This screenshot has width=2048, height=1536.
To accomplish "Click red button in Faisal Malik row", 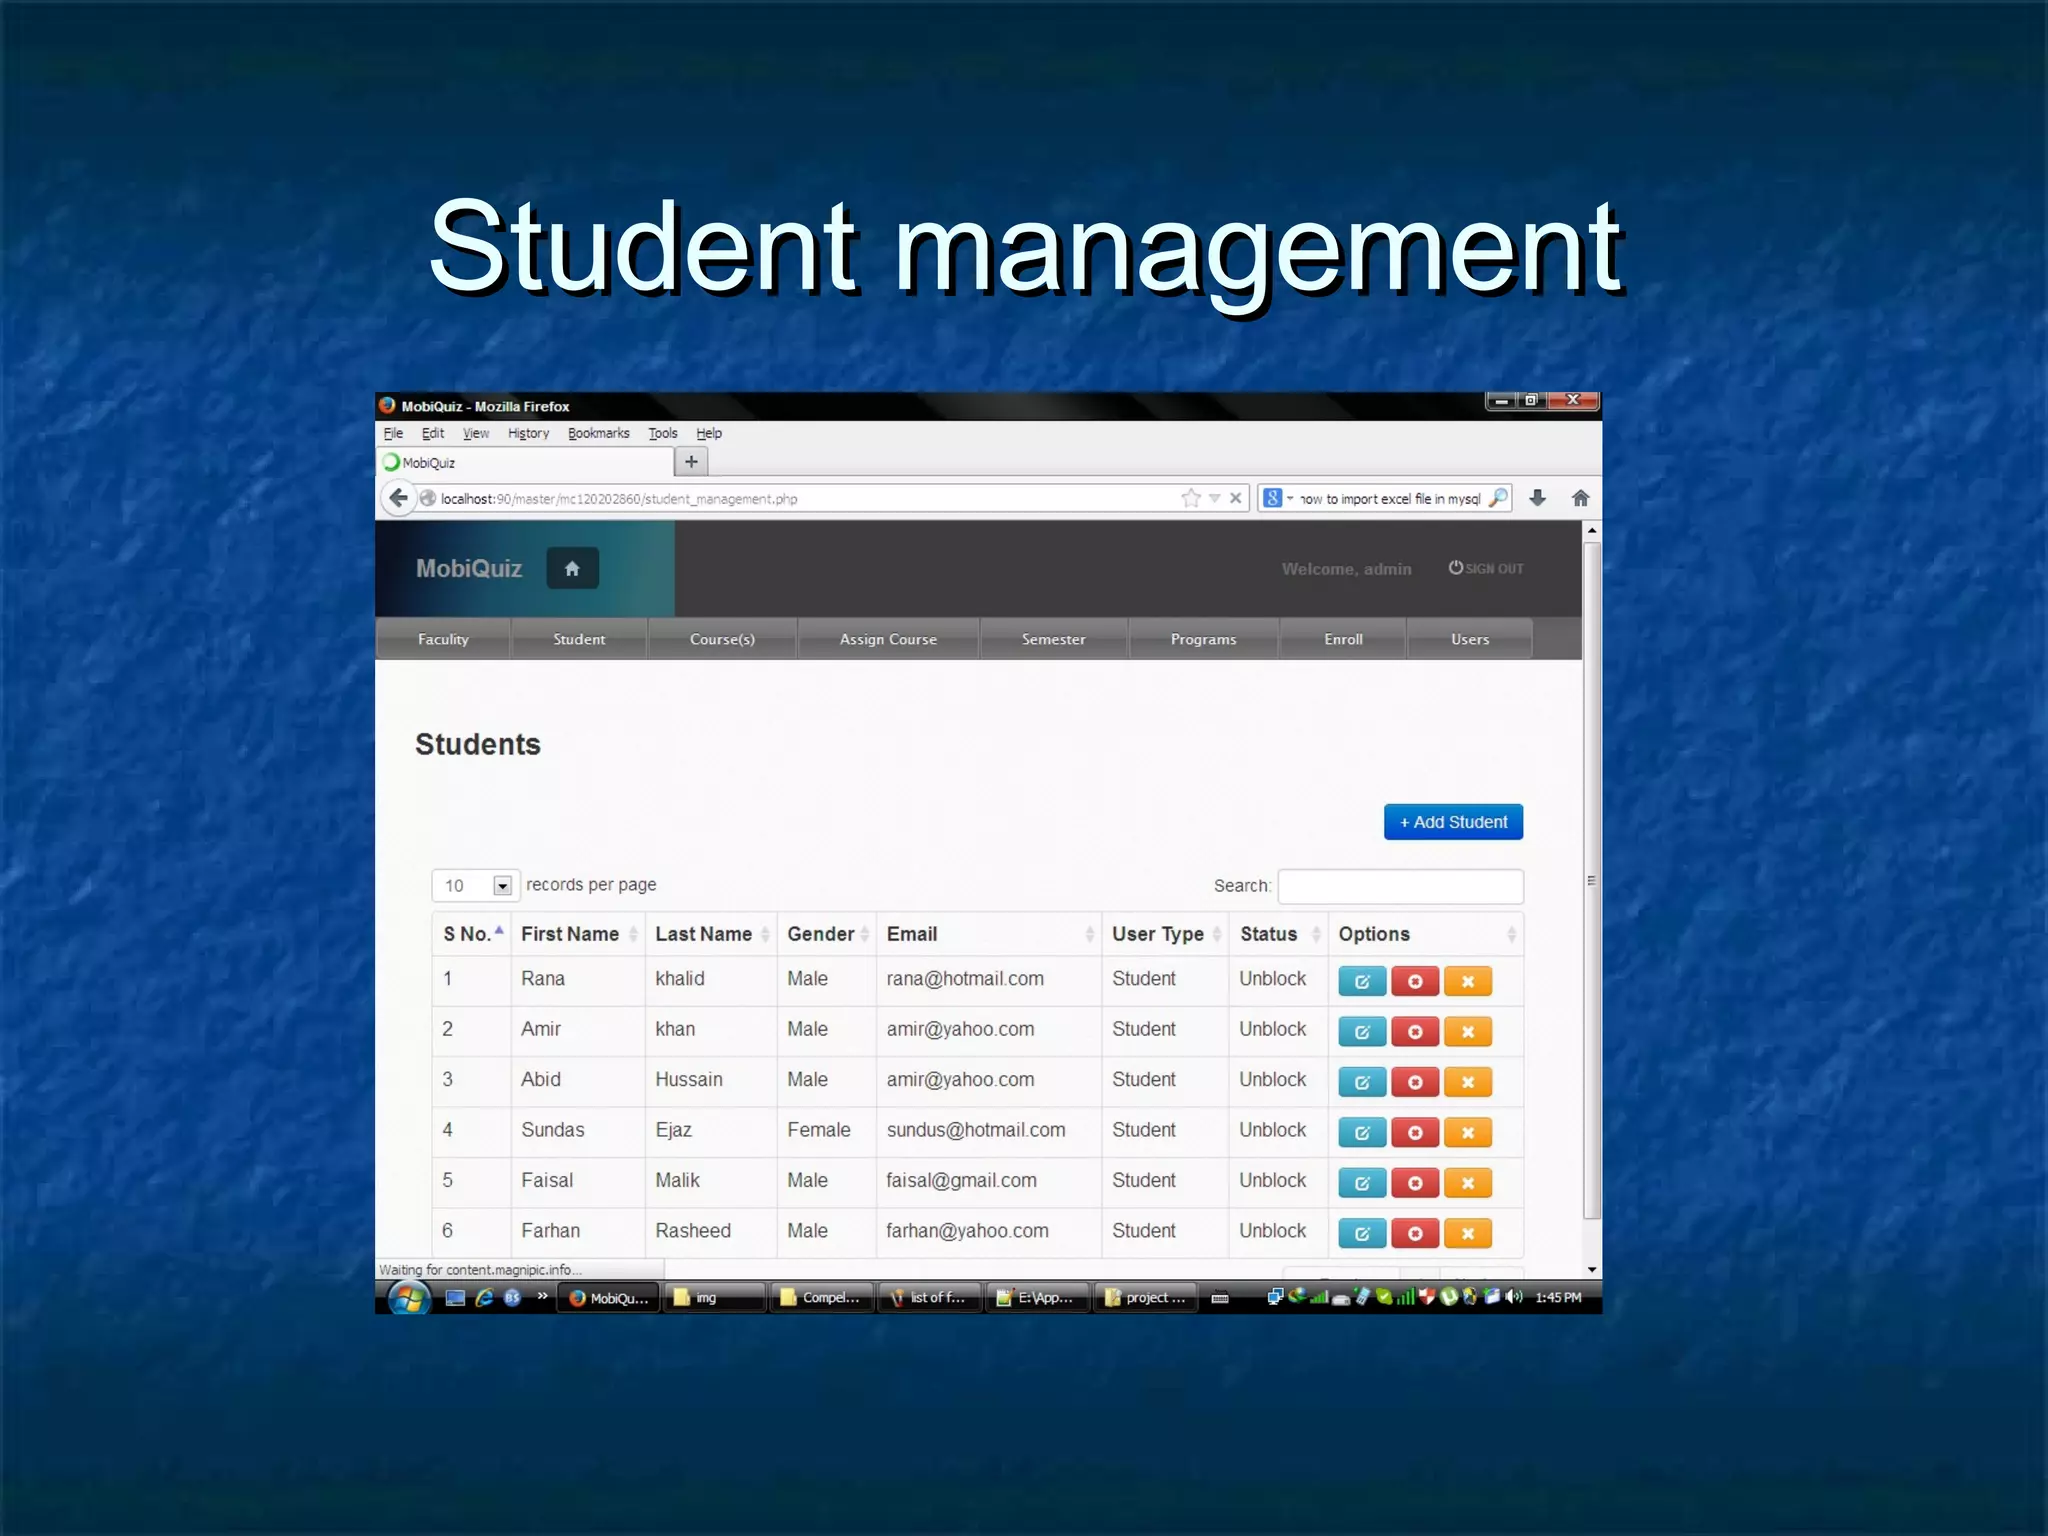I will click(x=1415, y=1183).
